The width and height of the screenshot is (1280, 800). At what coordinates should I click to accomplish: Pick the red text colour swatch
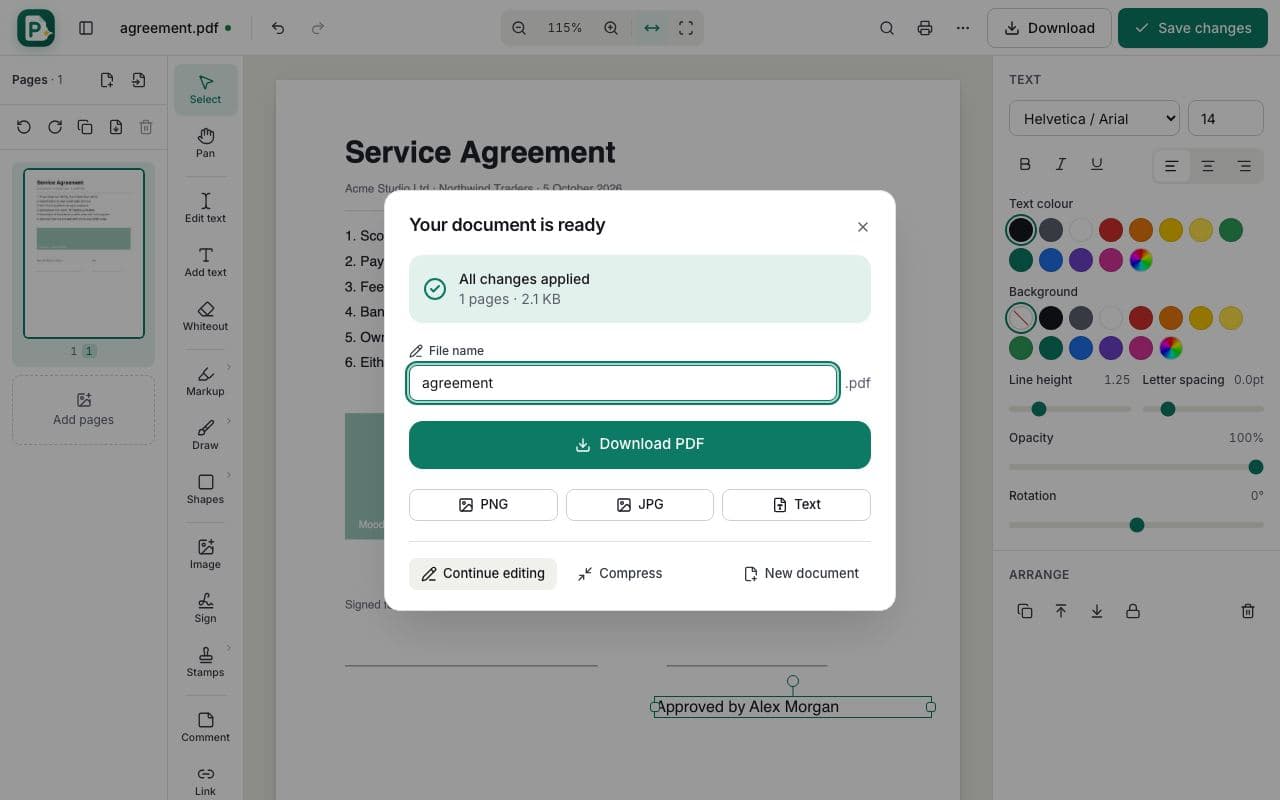[x=1111, y=230]
